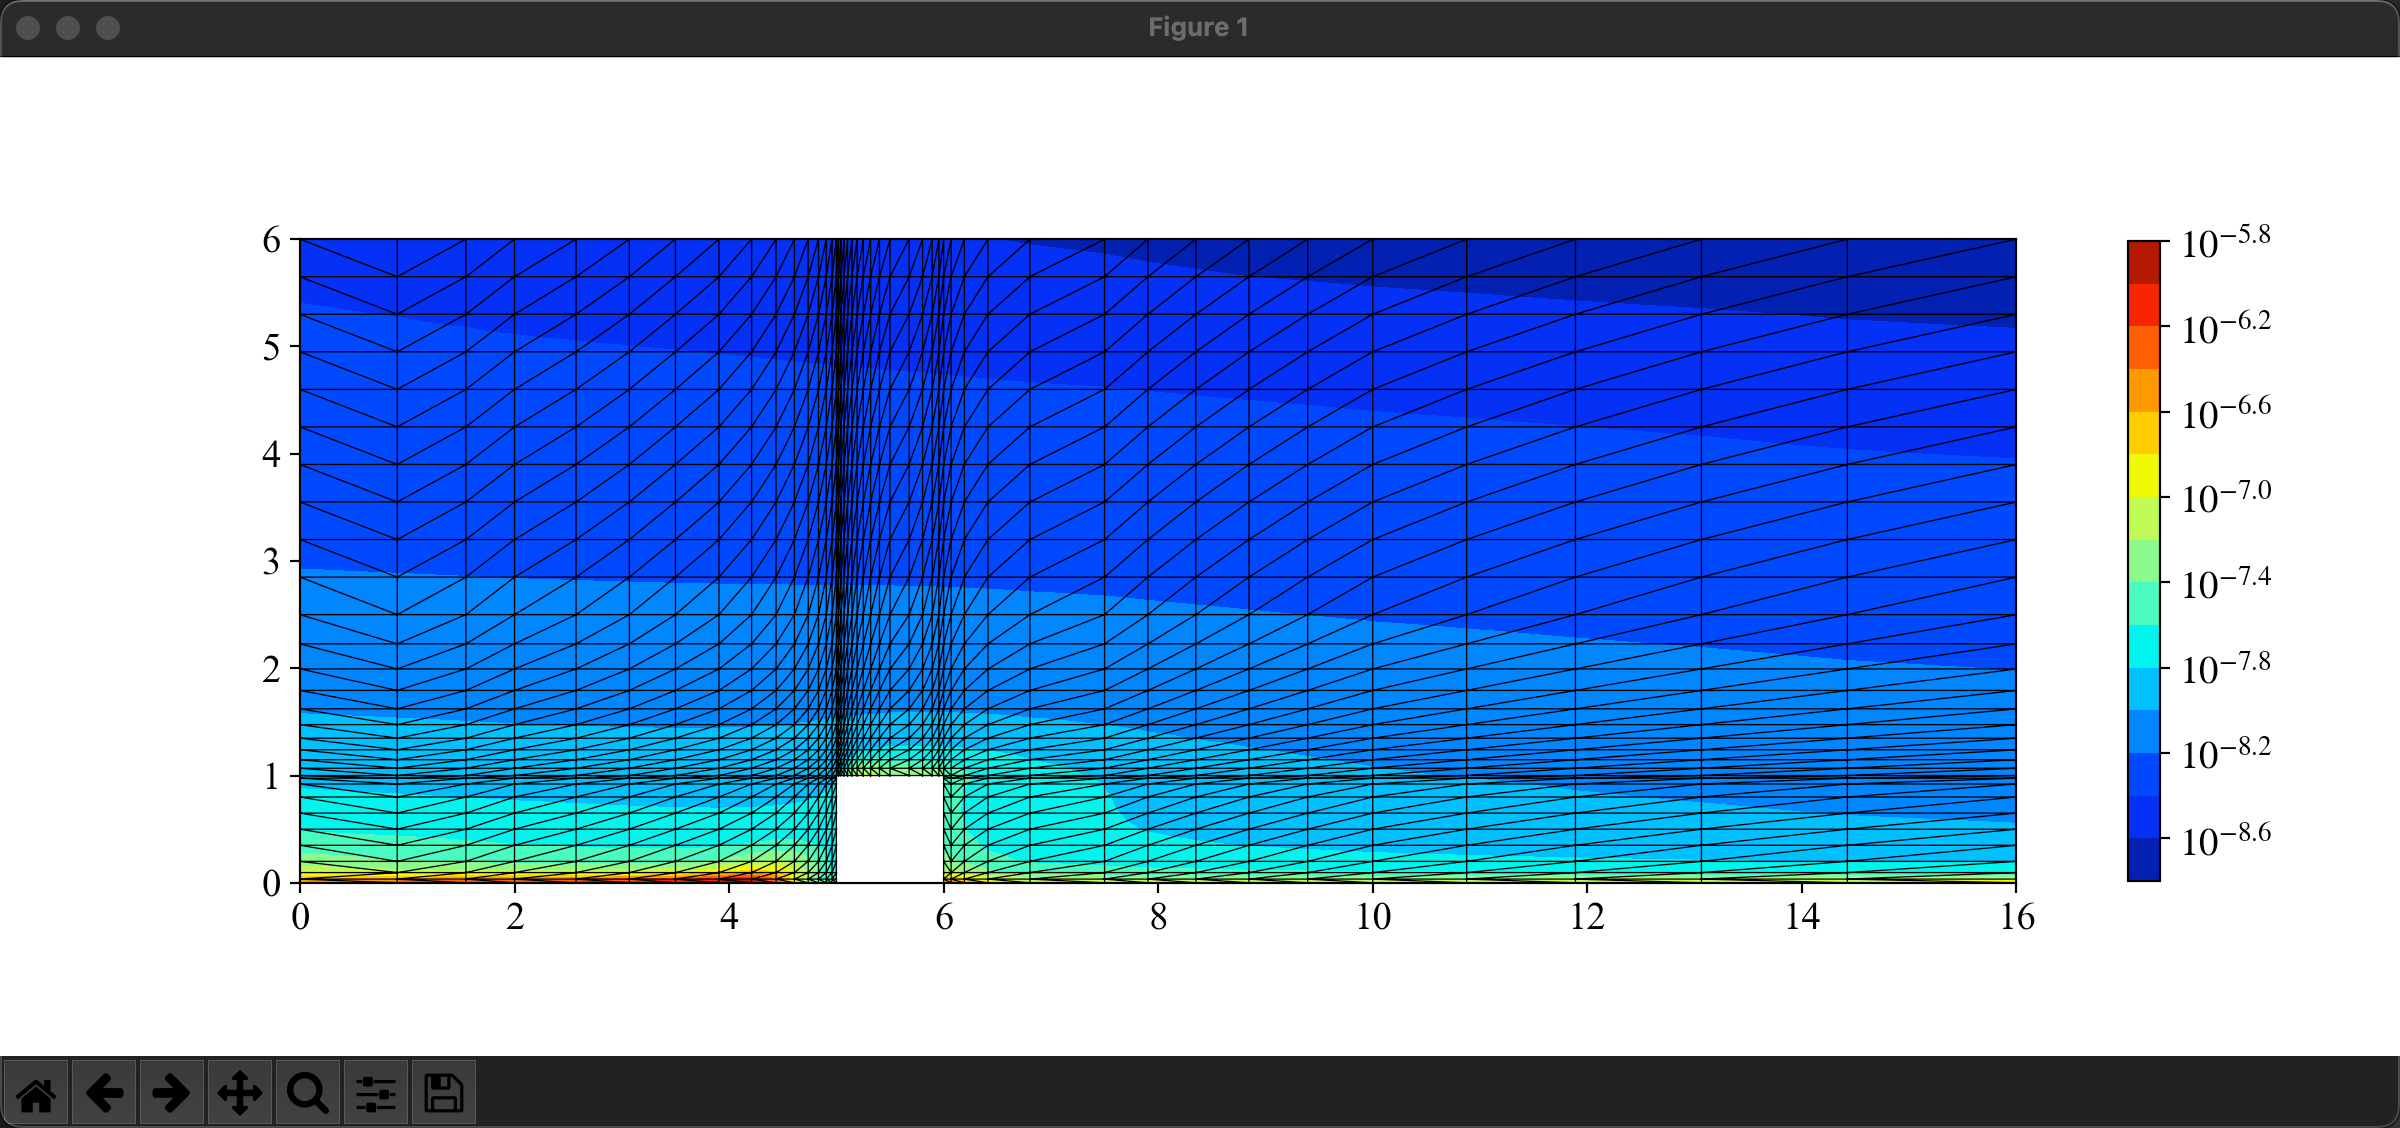Click the dark blue colorbar bottom
This screenshot has width=2400, height=1128.
2143,860
